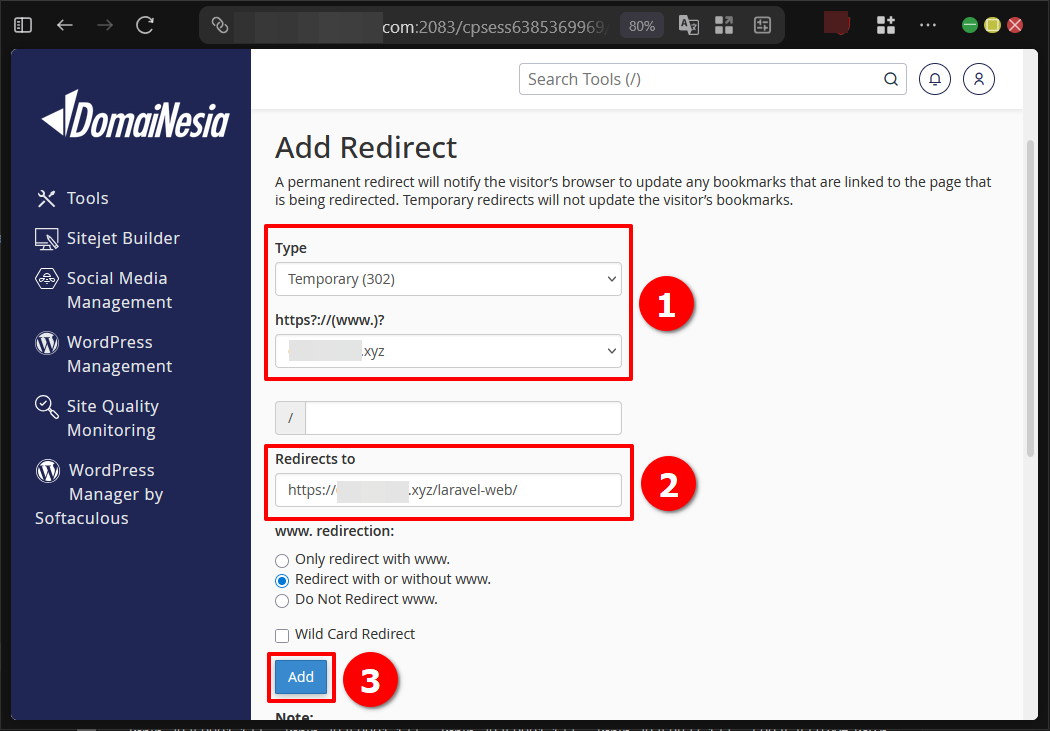Click the user profile icon

pyautogui.click(x=978, y=78)
